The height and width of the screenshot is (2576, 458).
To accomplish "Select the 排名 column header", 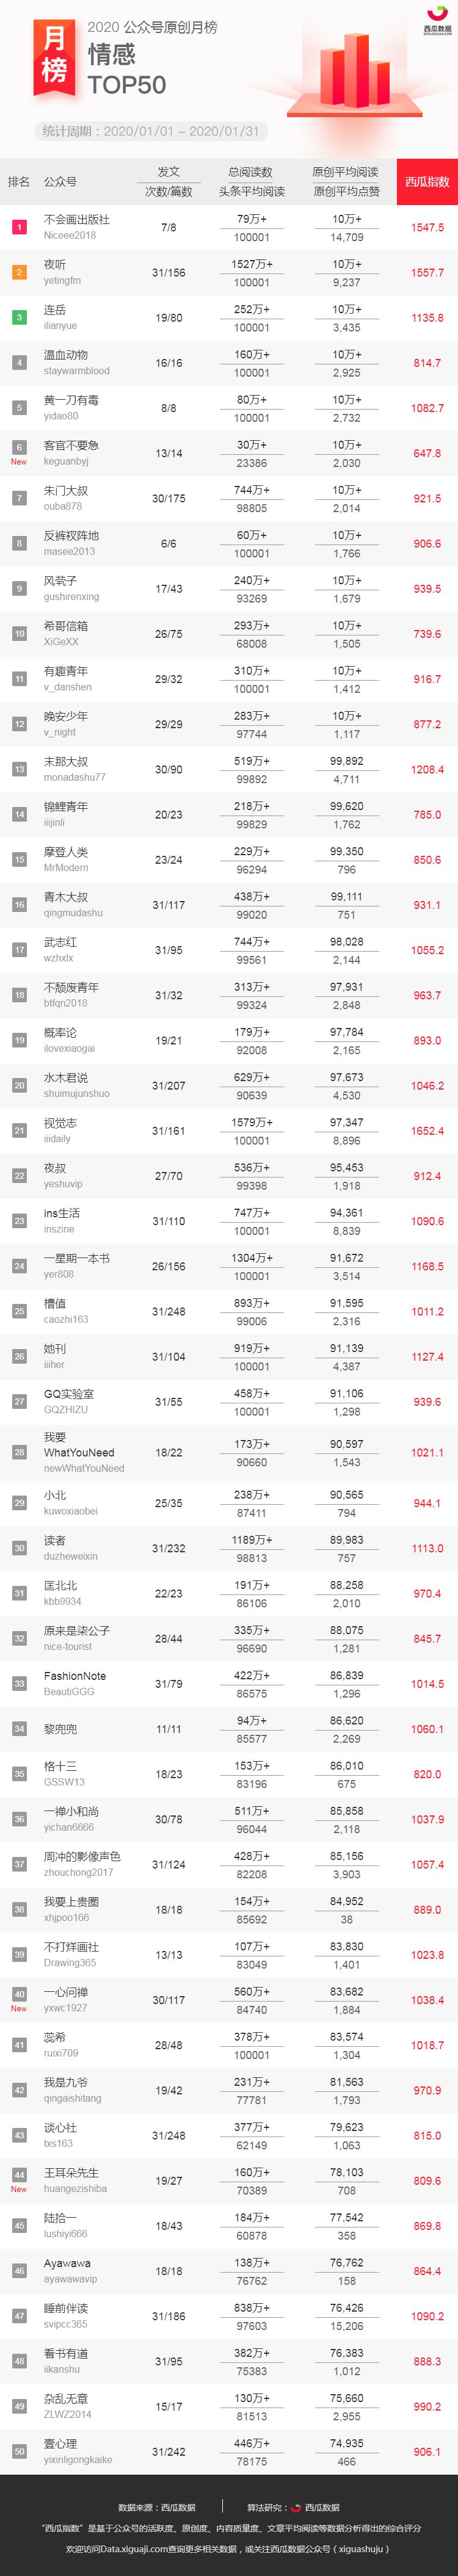I will [x=19, y=182].
